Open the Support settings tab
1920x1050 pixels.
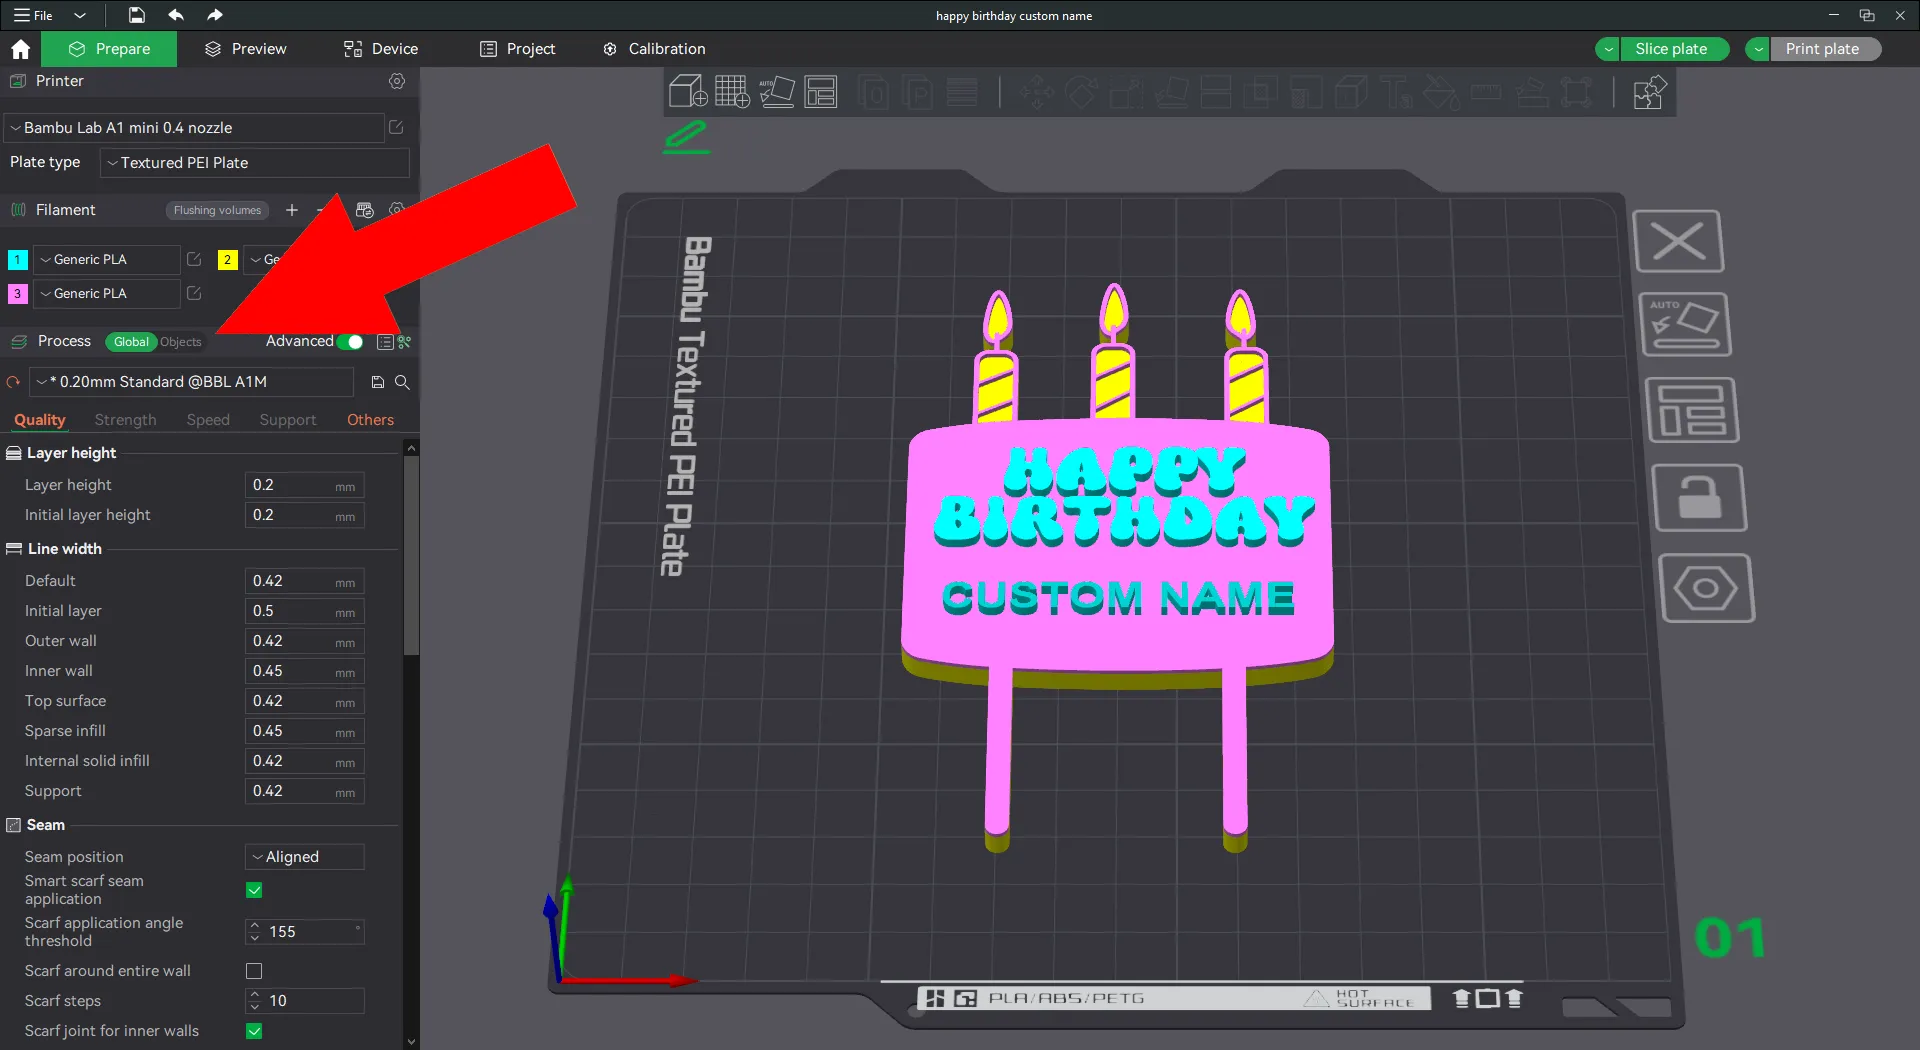(x=288, y=420)
